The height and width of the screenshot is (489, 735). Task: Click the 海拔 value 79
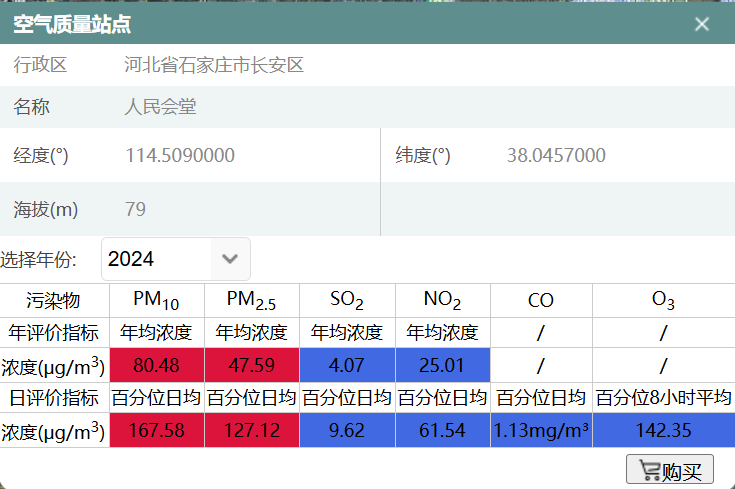[x=136, y=210]
